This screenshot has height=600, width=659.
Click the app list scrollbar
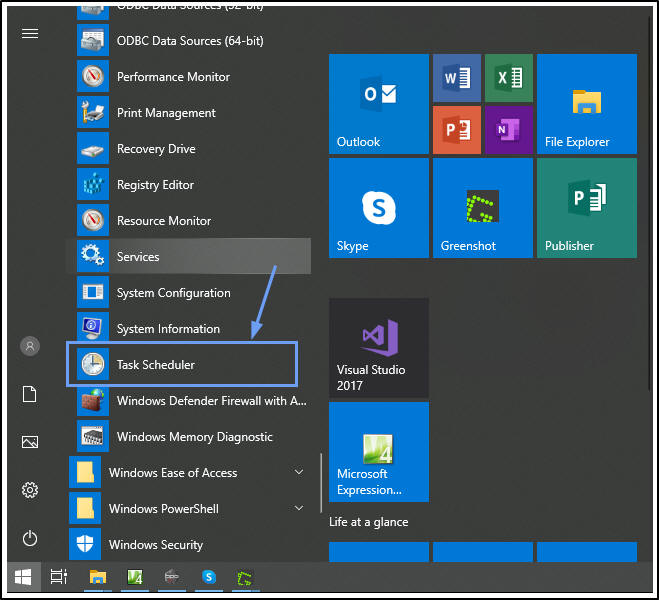321,483
